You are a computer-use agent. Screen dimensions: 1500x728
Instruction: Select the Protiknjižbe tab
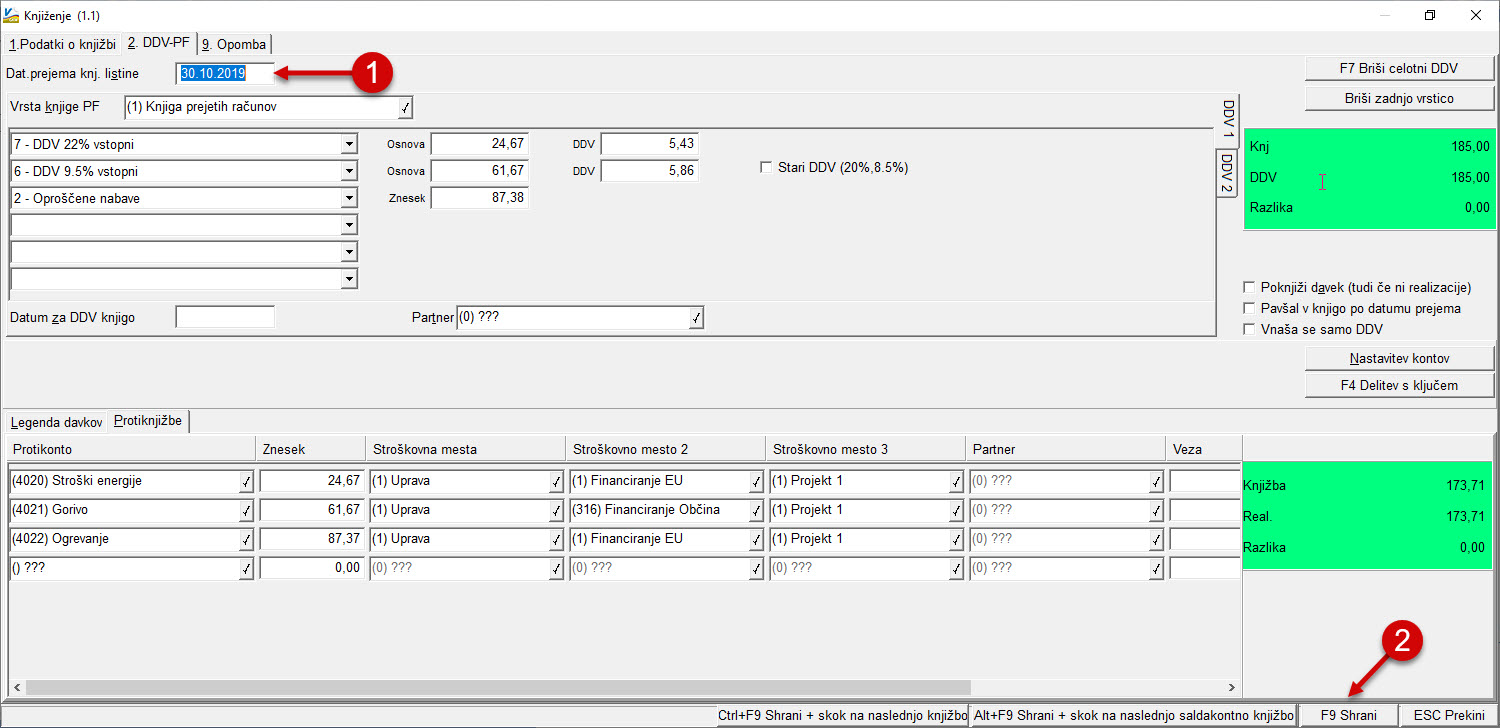[x=148, y=421]
